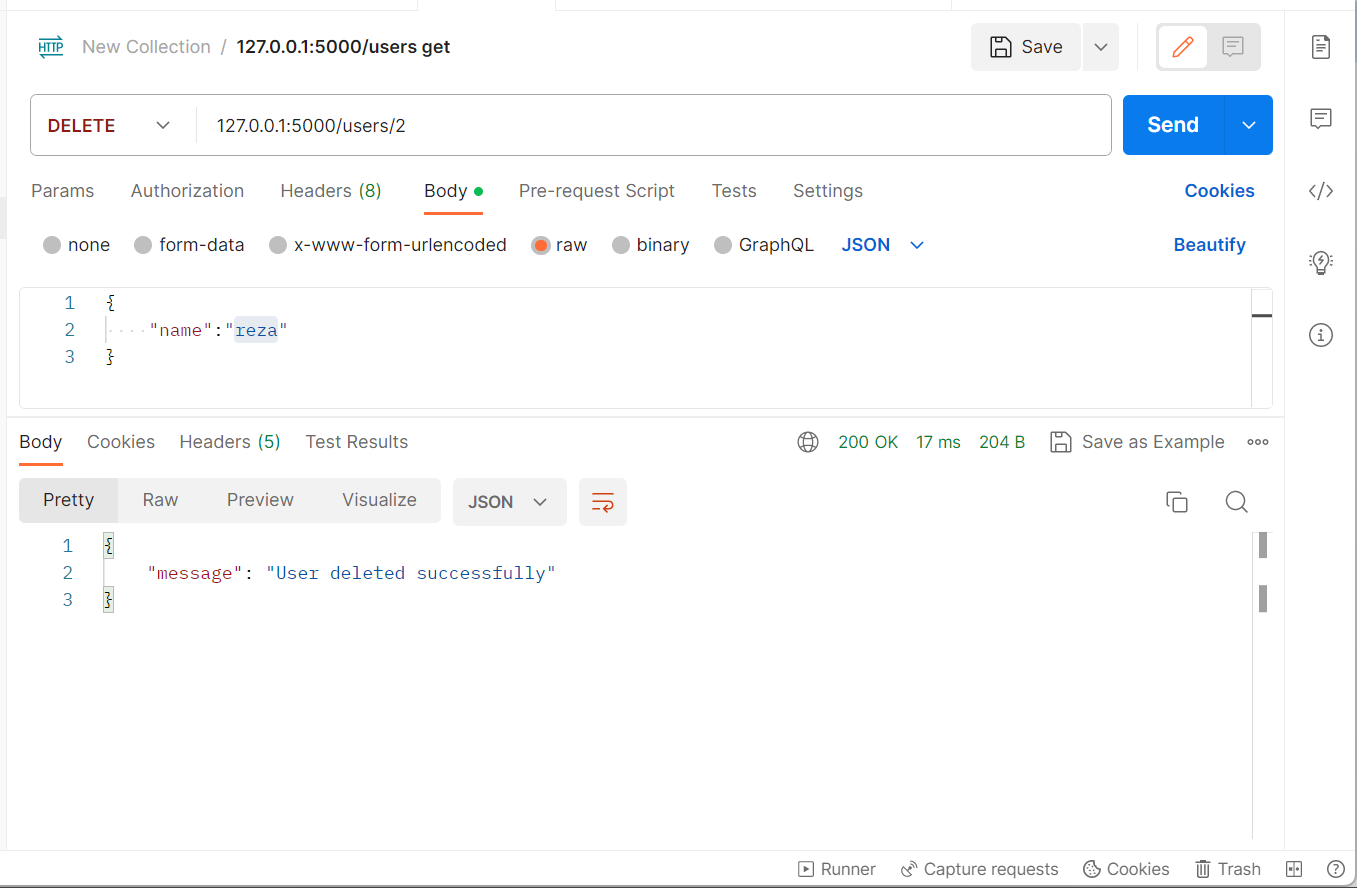Viewport: 1357px width, 888px height.
Task: Click the 204 B response size
Action: pyautogui.click(x=1002, y=442)
